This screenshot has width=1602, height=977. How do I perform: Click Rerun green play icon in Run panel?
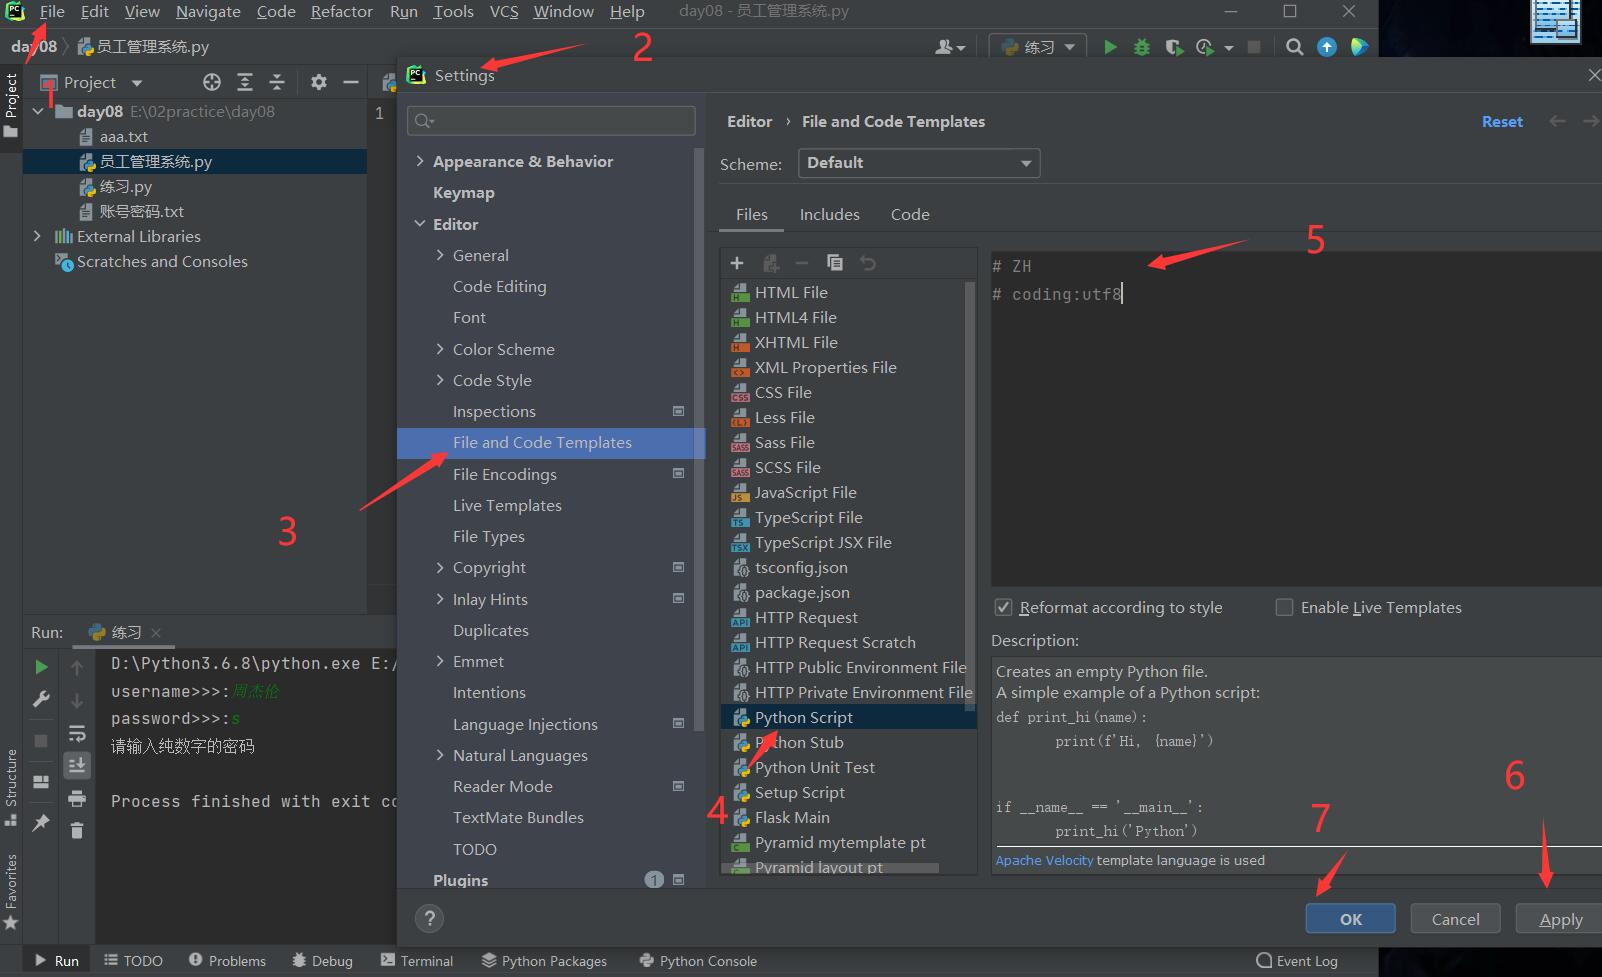41,667
